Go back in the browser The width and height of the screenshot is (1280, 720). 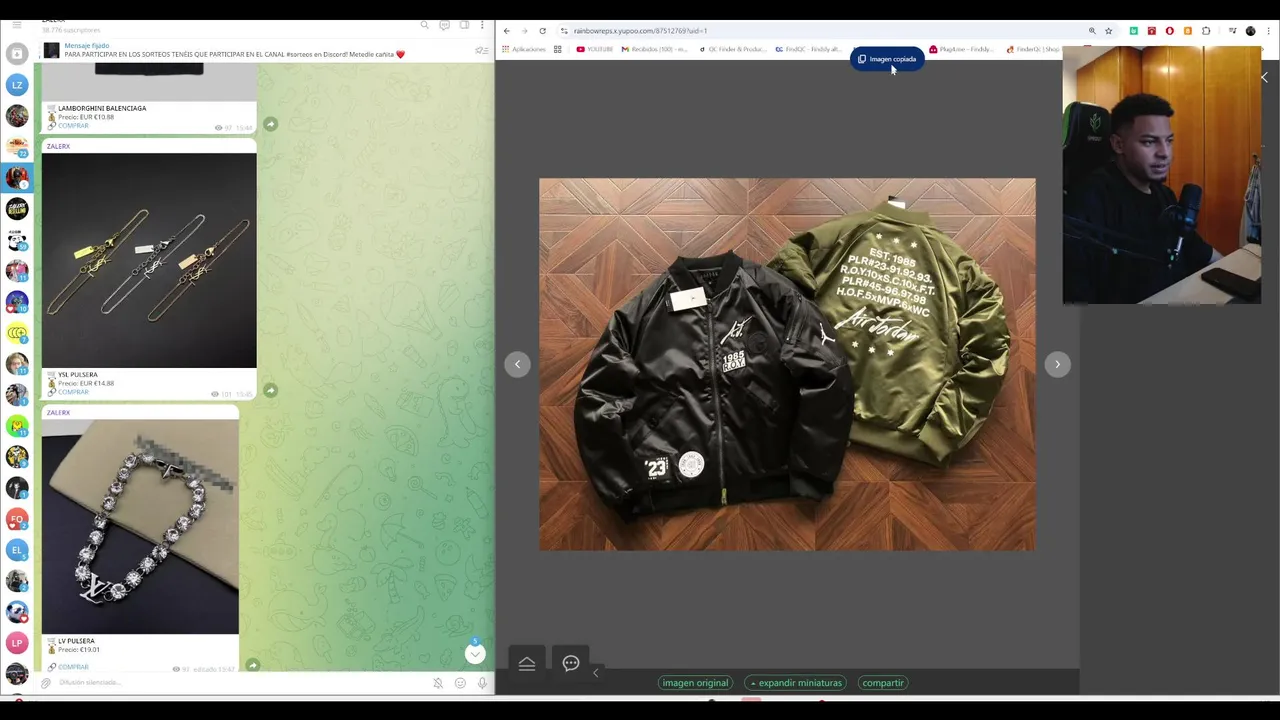(x=506, y=31)
